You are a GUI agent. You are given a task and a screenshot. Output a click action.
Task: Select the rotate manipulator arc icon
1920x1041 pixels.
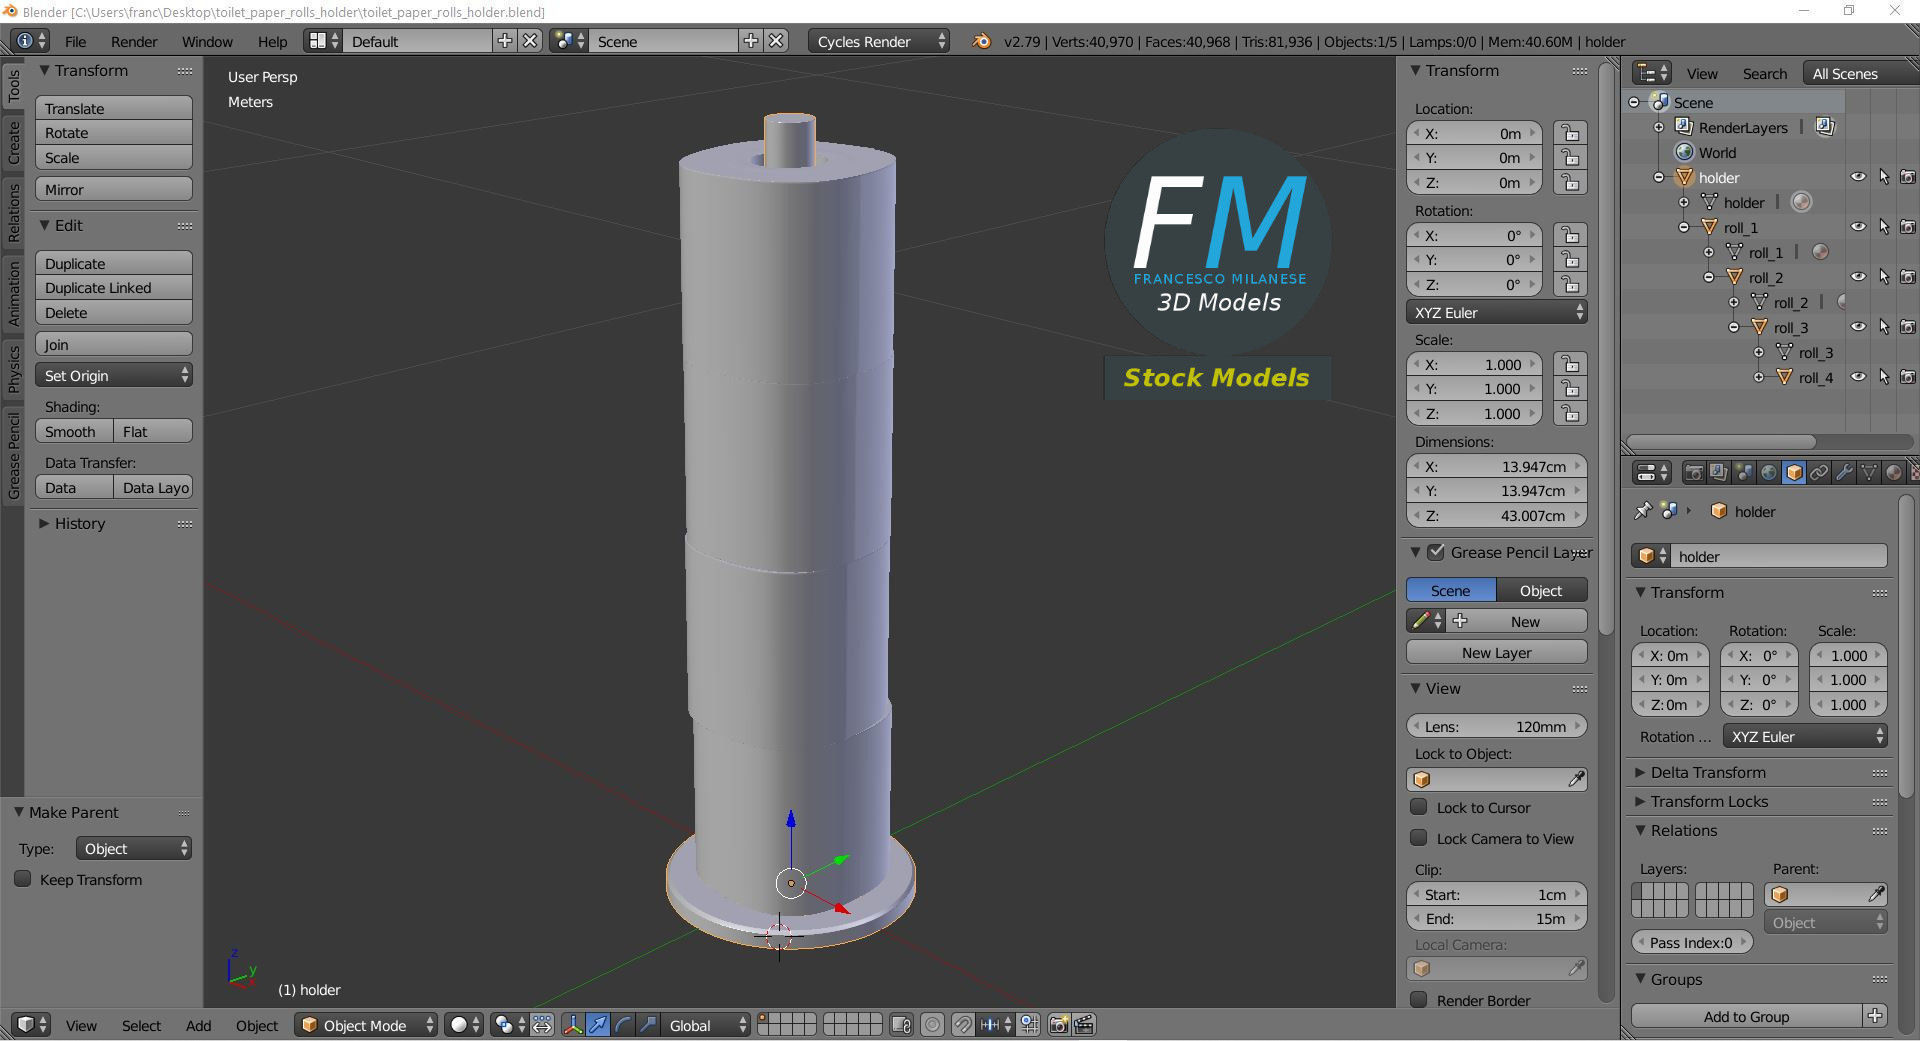click(x=623, y=1025)
